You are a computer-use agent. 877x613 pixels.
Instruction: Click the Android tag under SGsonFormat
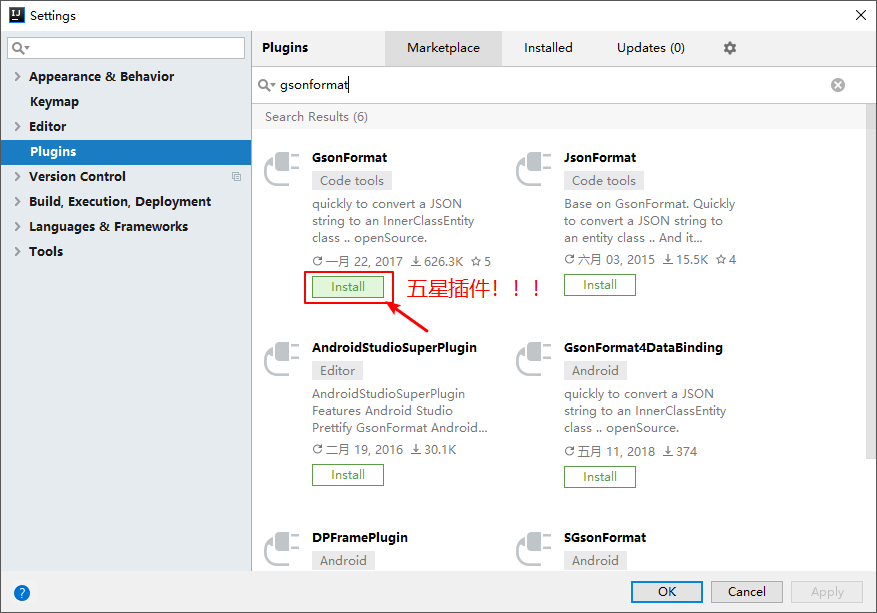point(595,560)
